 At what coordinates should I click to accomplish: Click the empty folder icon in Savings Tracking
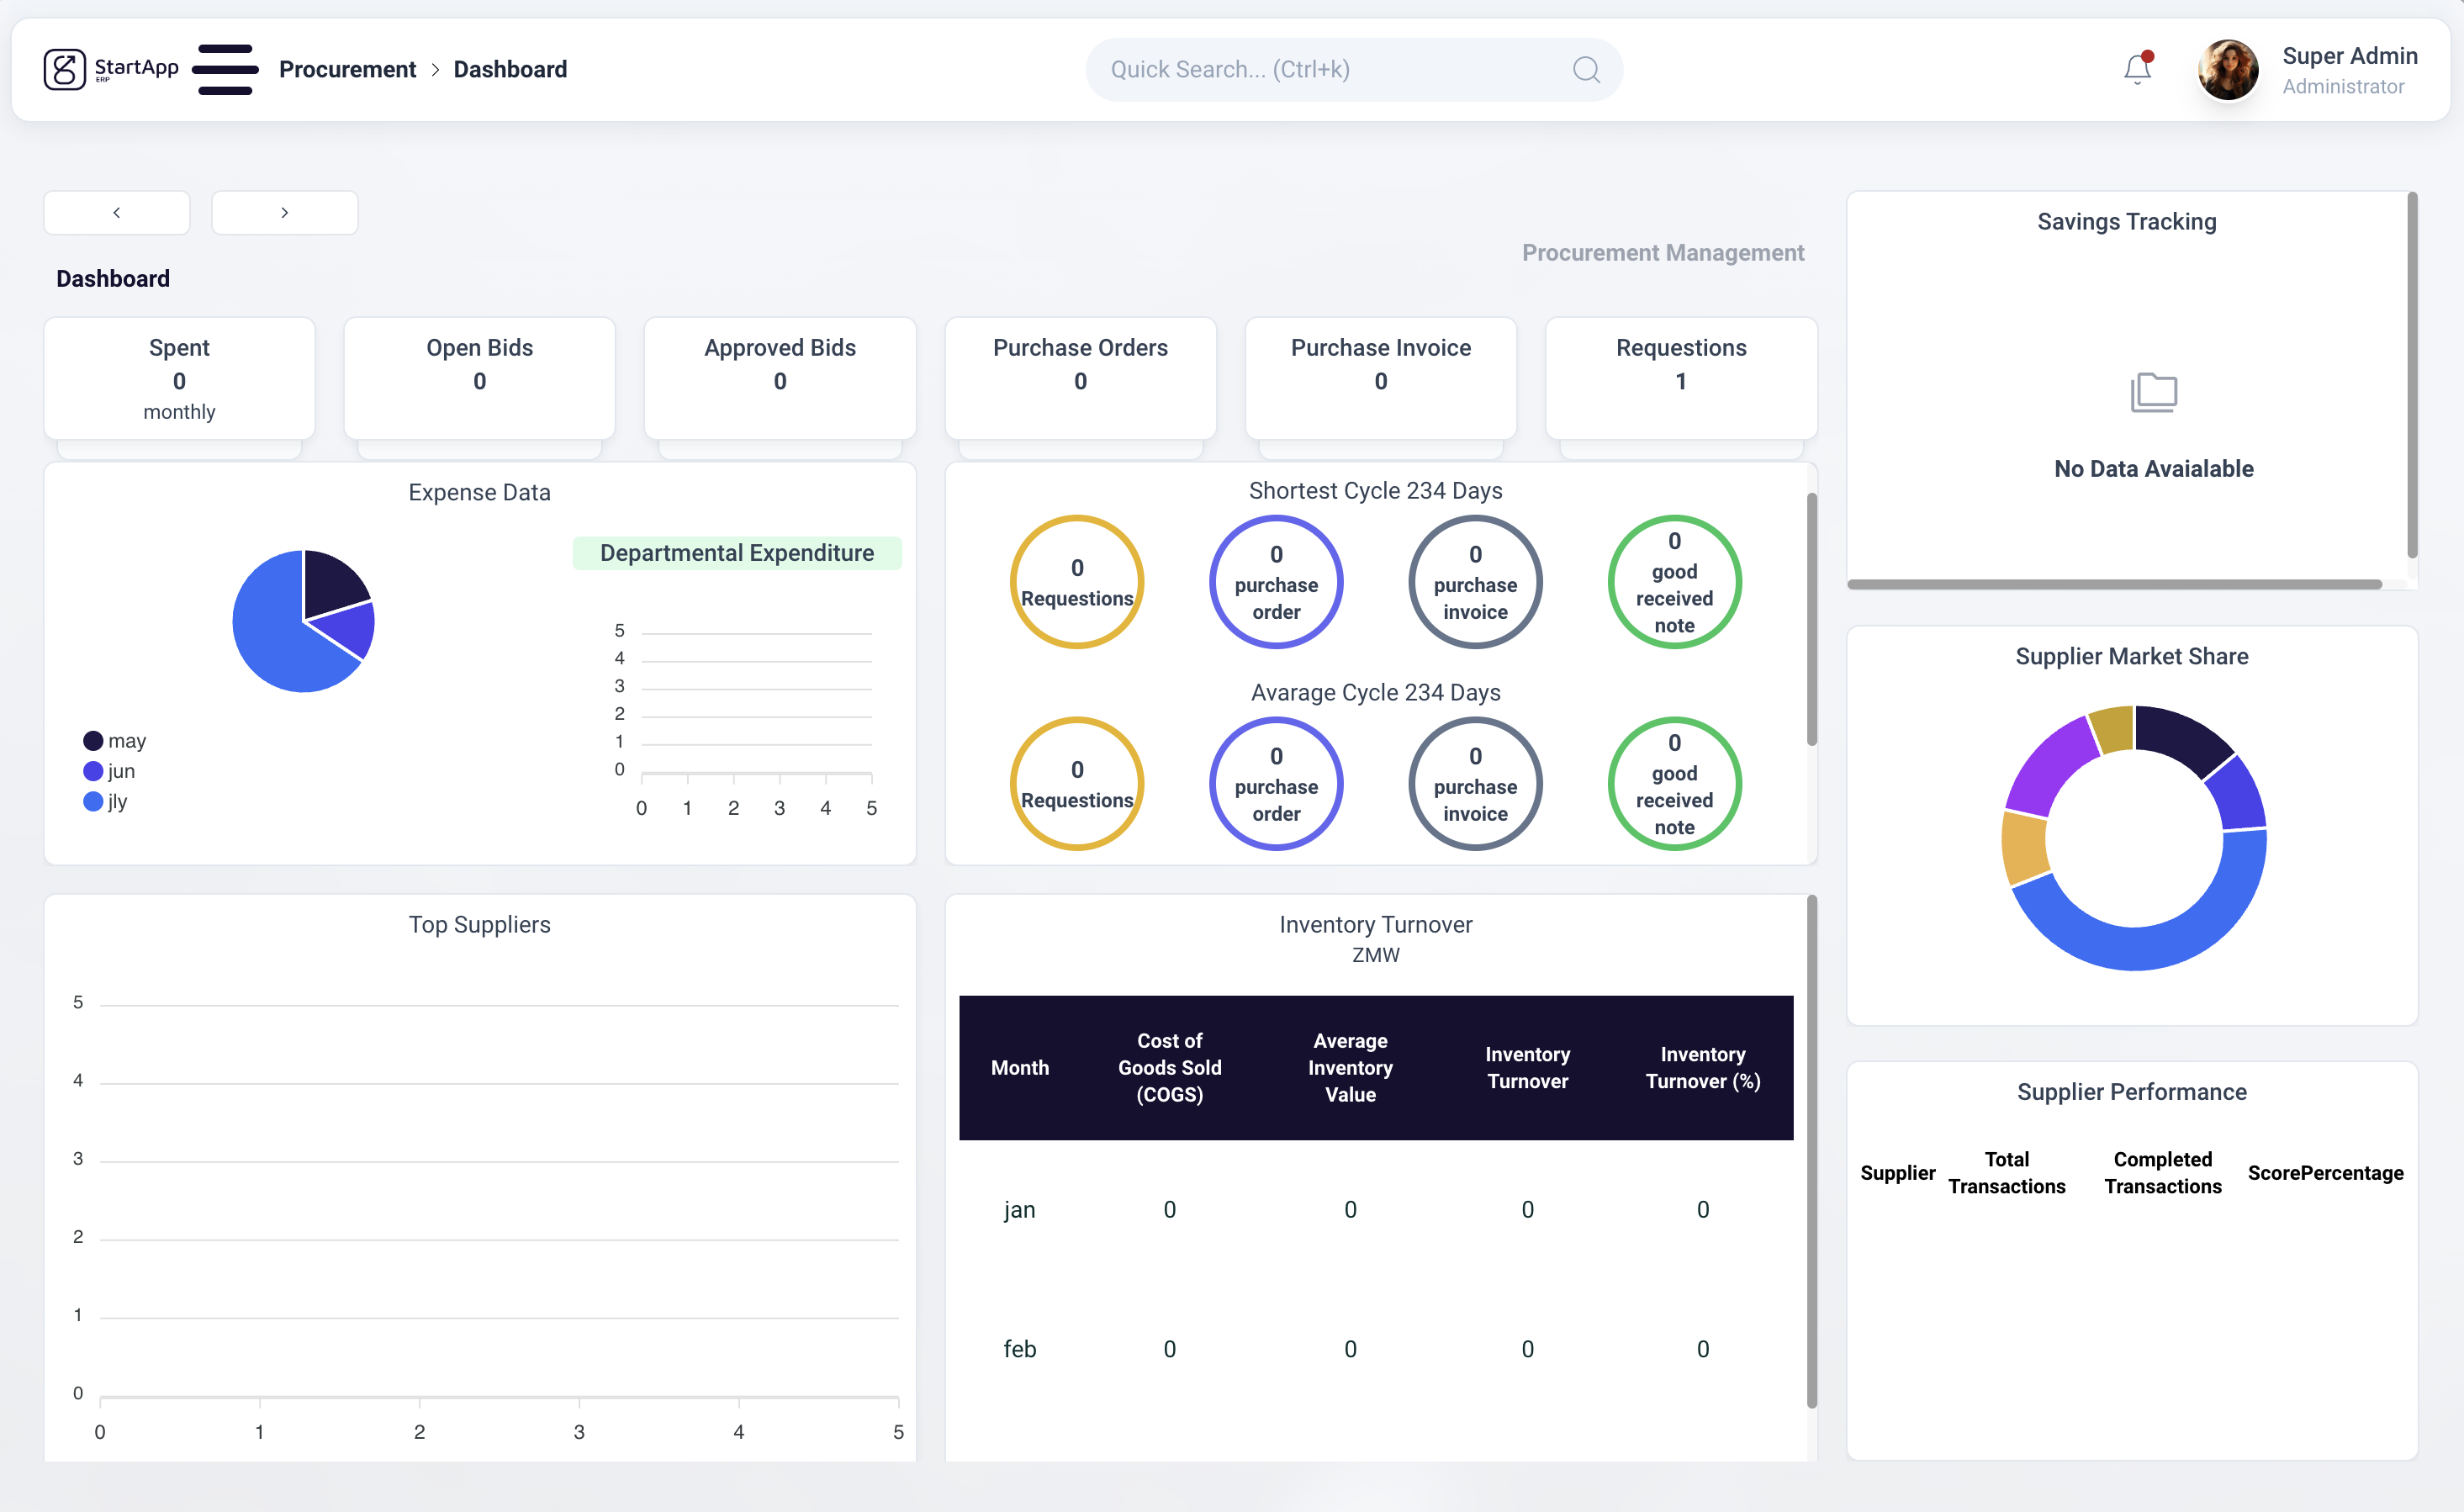(x=2153, y=392)
